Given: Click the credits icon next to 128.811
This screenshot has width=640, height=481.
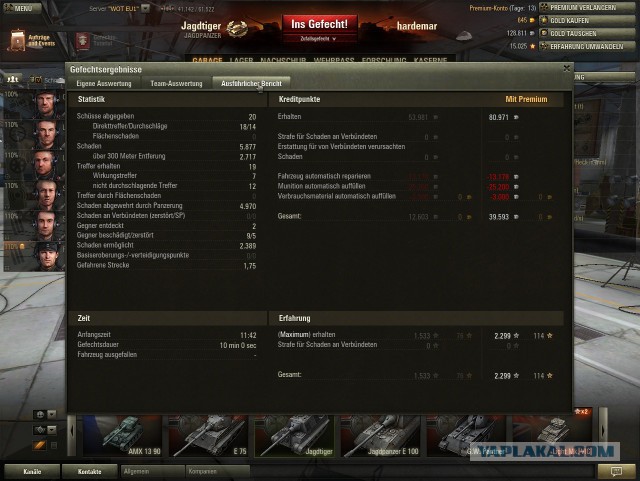Looking at the screenshot, I should click(x=532, y=33).
